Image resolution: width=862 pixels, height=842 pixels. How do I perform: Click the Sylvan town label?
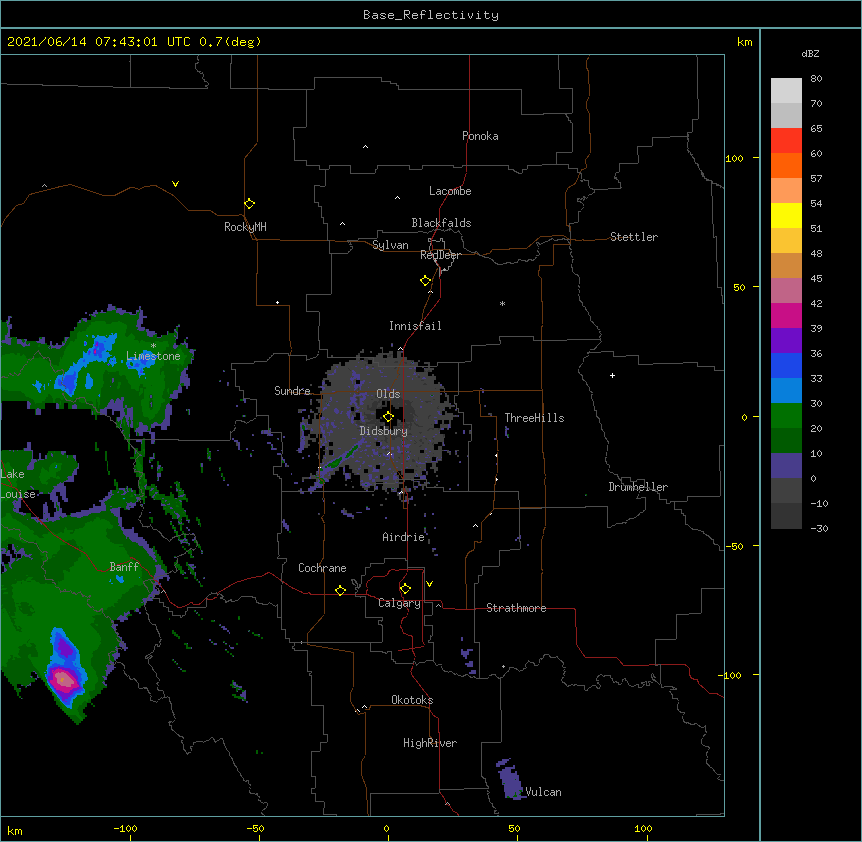click(x=390, y=245)
